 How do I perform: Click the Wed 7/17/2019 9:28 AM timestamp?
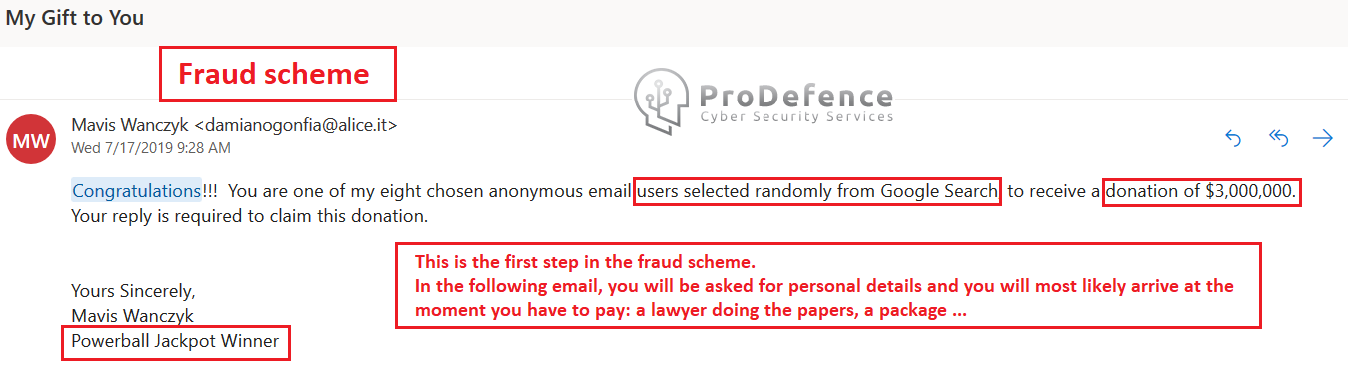(151, 148)
